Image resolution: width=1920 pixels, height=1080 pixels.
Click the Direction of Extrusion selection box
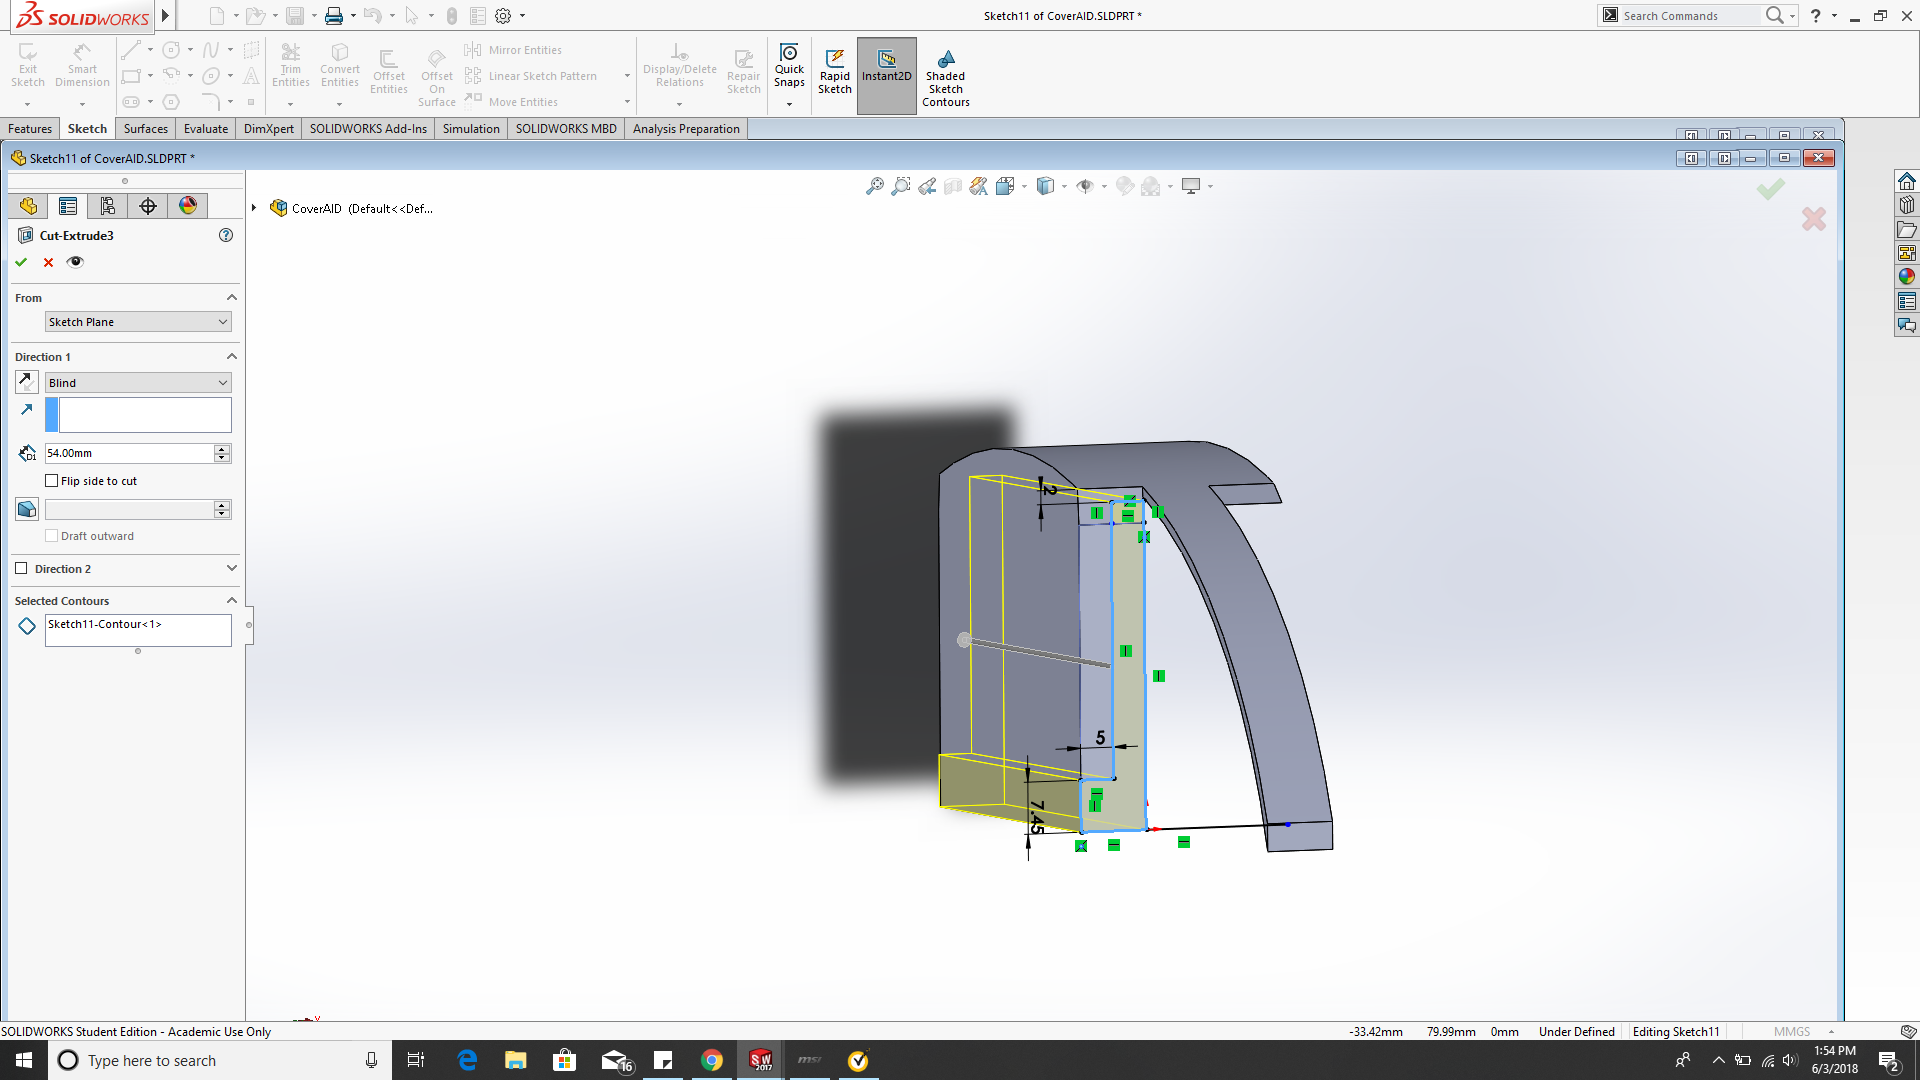click(145, 415)
